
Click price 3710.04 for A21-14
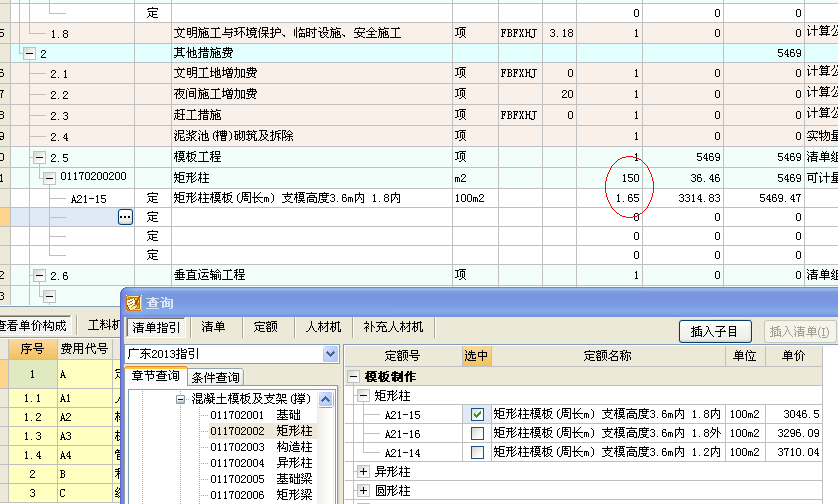794,453
